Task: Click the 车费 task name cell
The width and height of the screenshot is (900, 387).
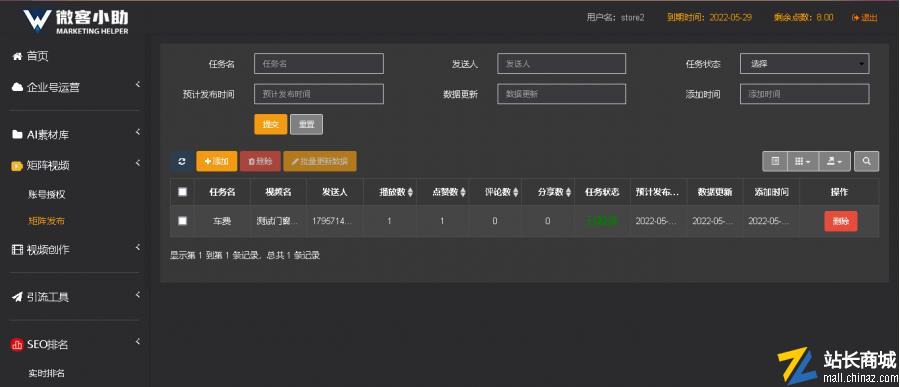Action: click(x=222, y=220)
